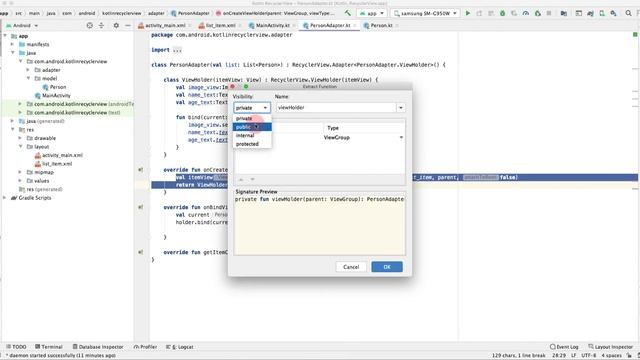
Task: Open Project panel gear settings icon
Action: [116, 25]
